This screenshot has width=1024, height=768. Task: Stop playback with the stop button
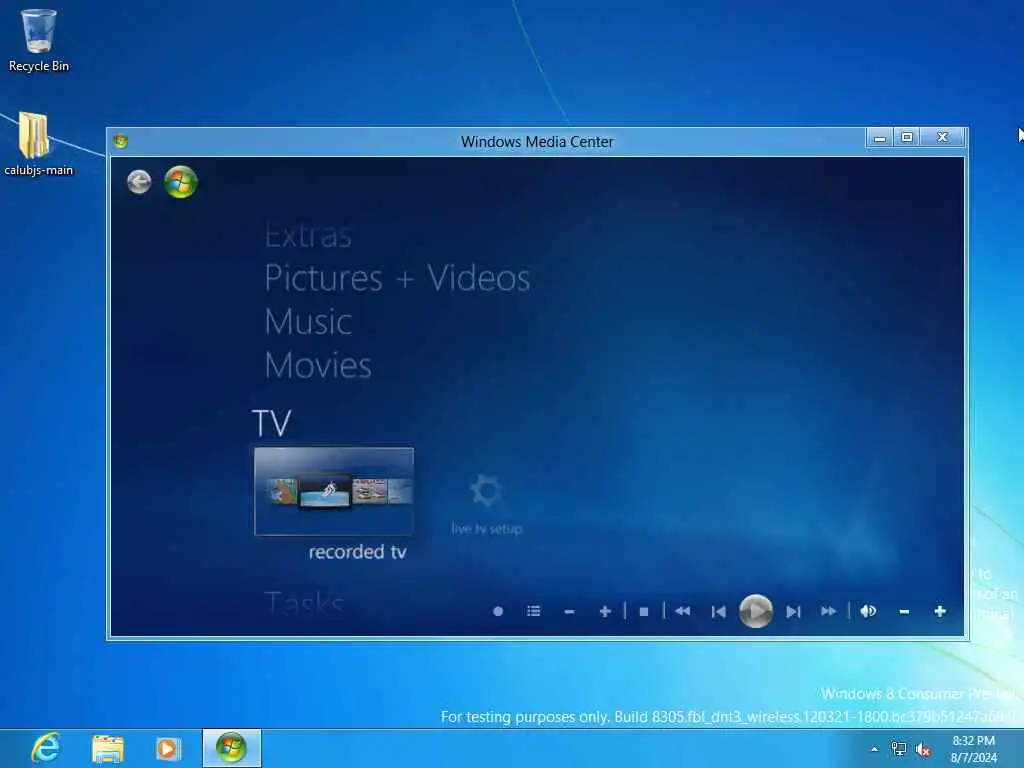644,612
